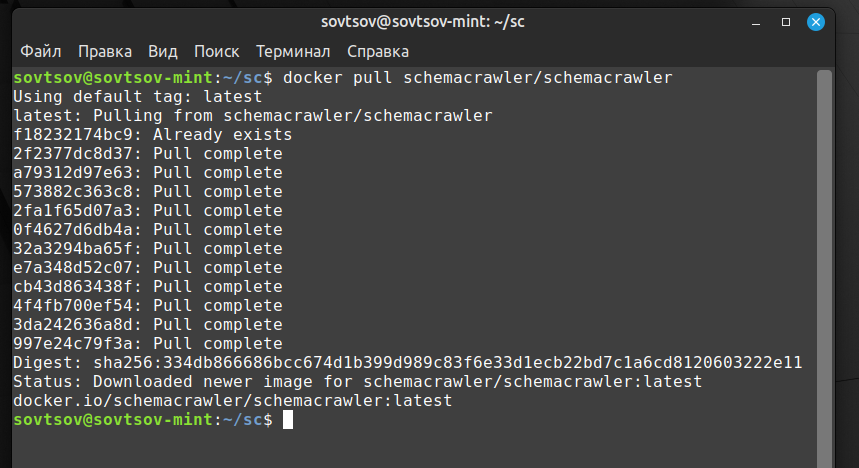Click the cursor block at the prompt
Image resolution: width=859 pixels, height=468 pixels.
click(288, 420)
